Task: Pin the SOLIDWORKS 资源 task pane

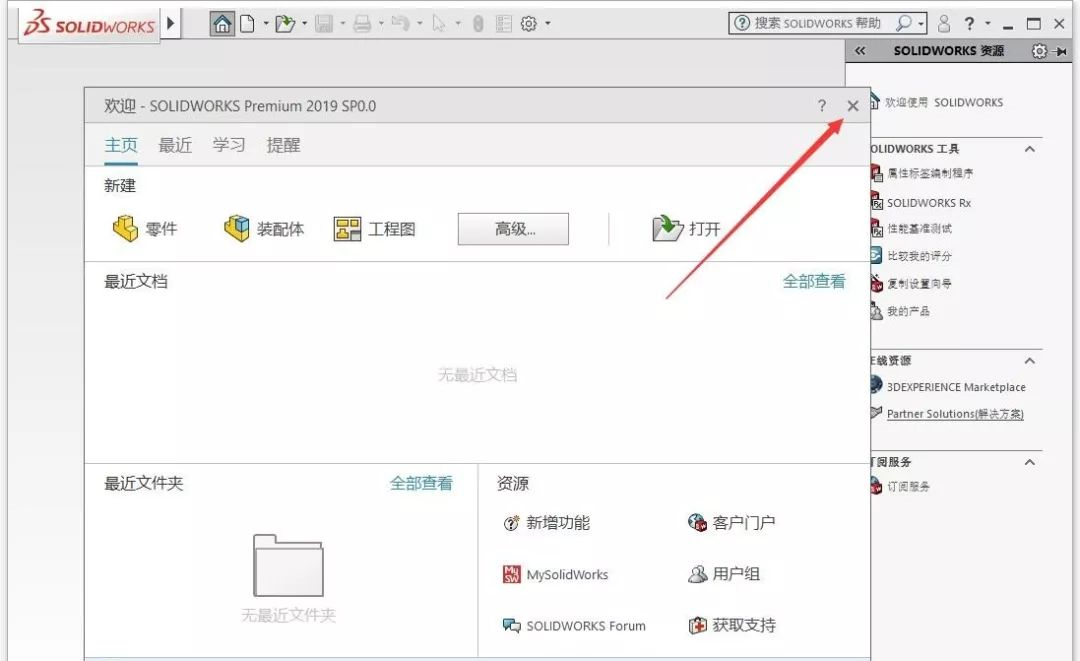Action: tap(1061, 51)
